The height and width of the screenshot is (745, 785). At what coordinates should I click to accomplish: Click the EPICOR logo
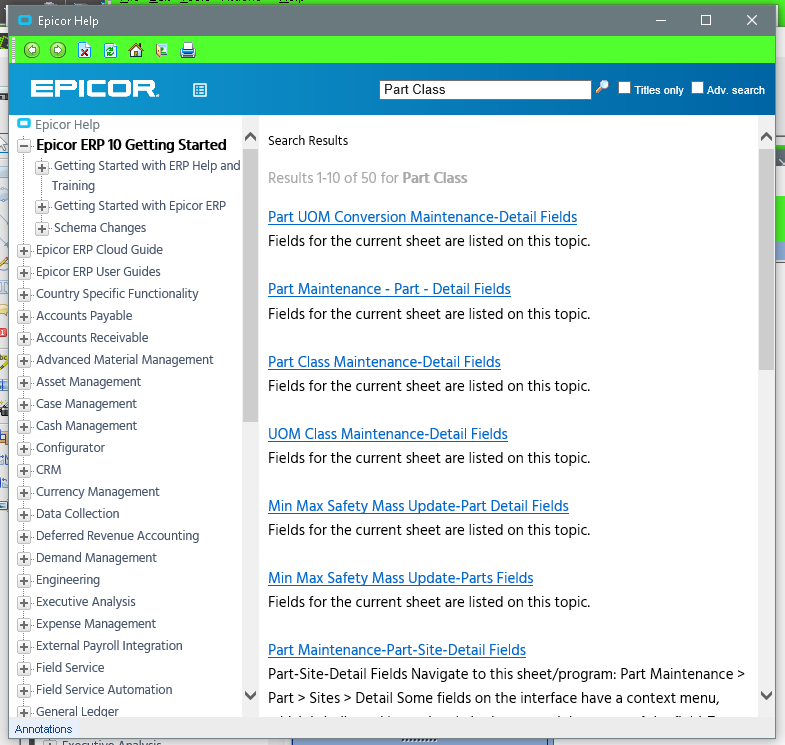point(95,89)
